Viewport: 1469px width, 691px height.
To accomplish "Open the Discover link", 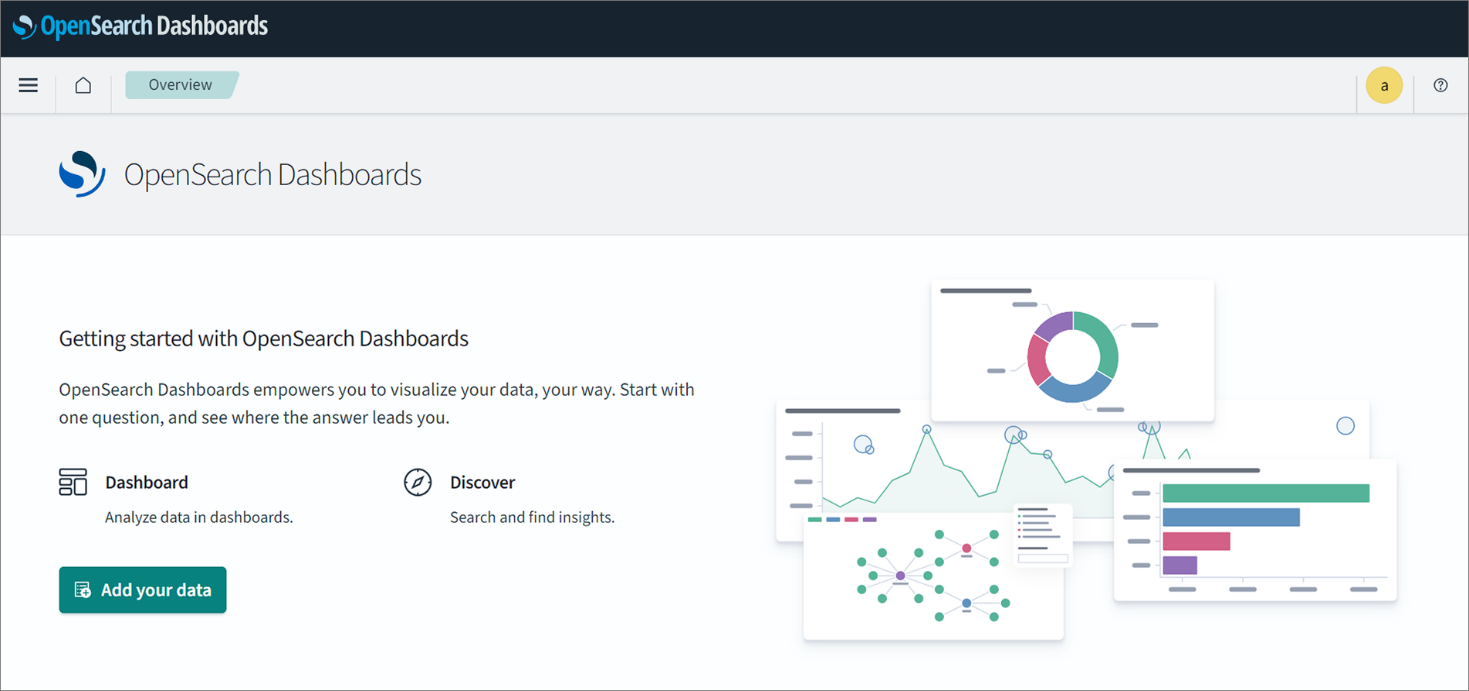I will 482,482.
